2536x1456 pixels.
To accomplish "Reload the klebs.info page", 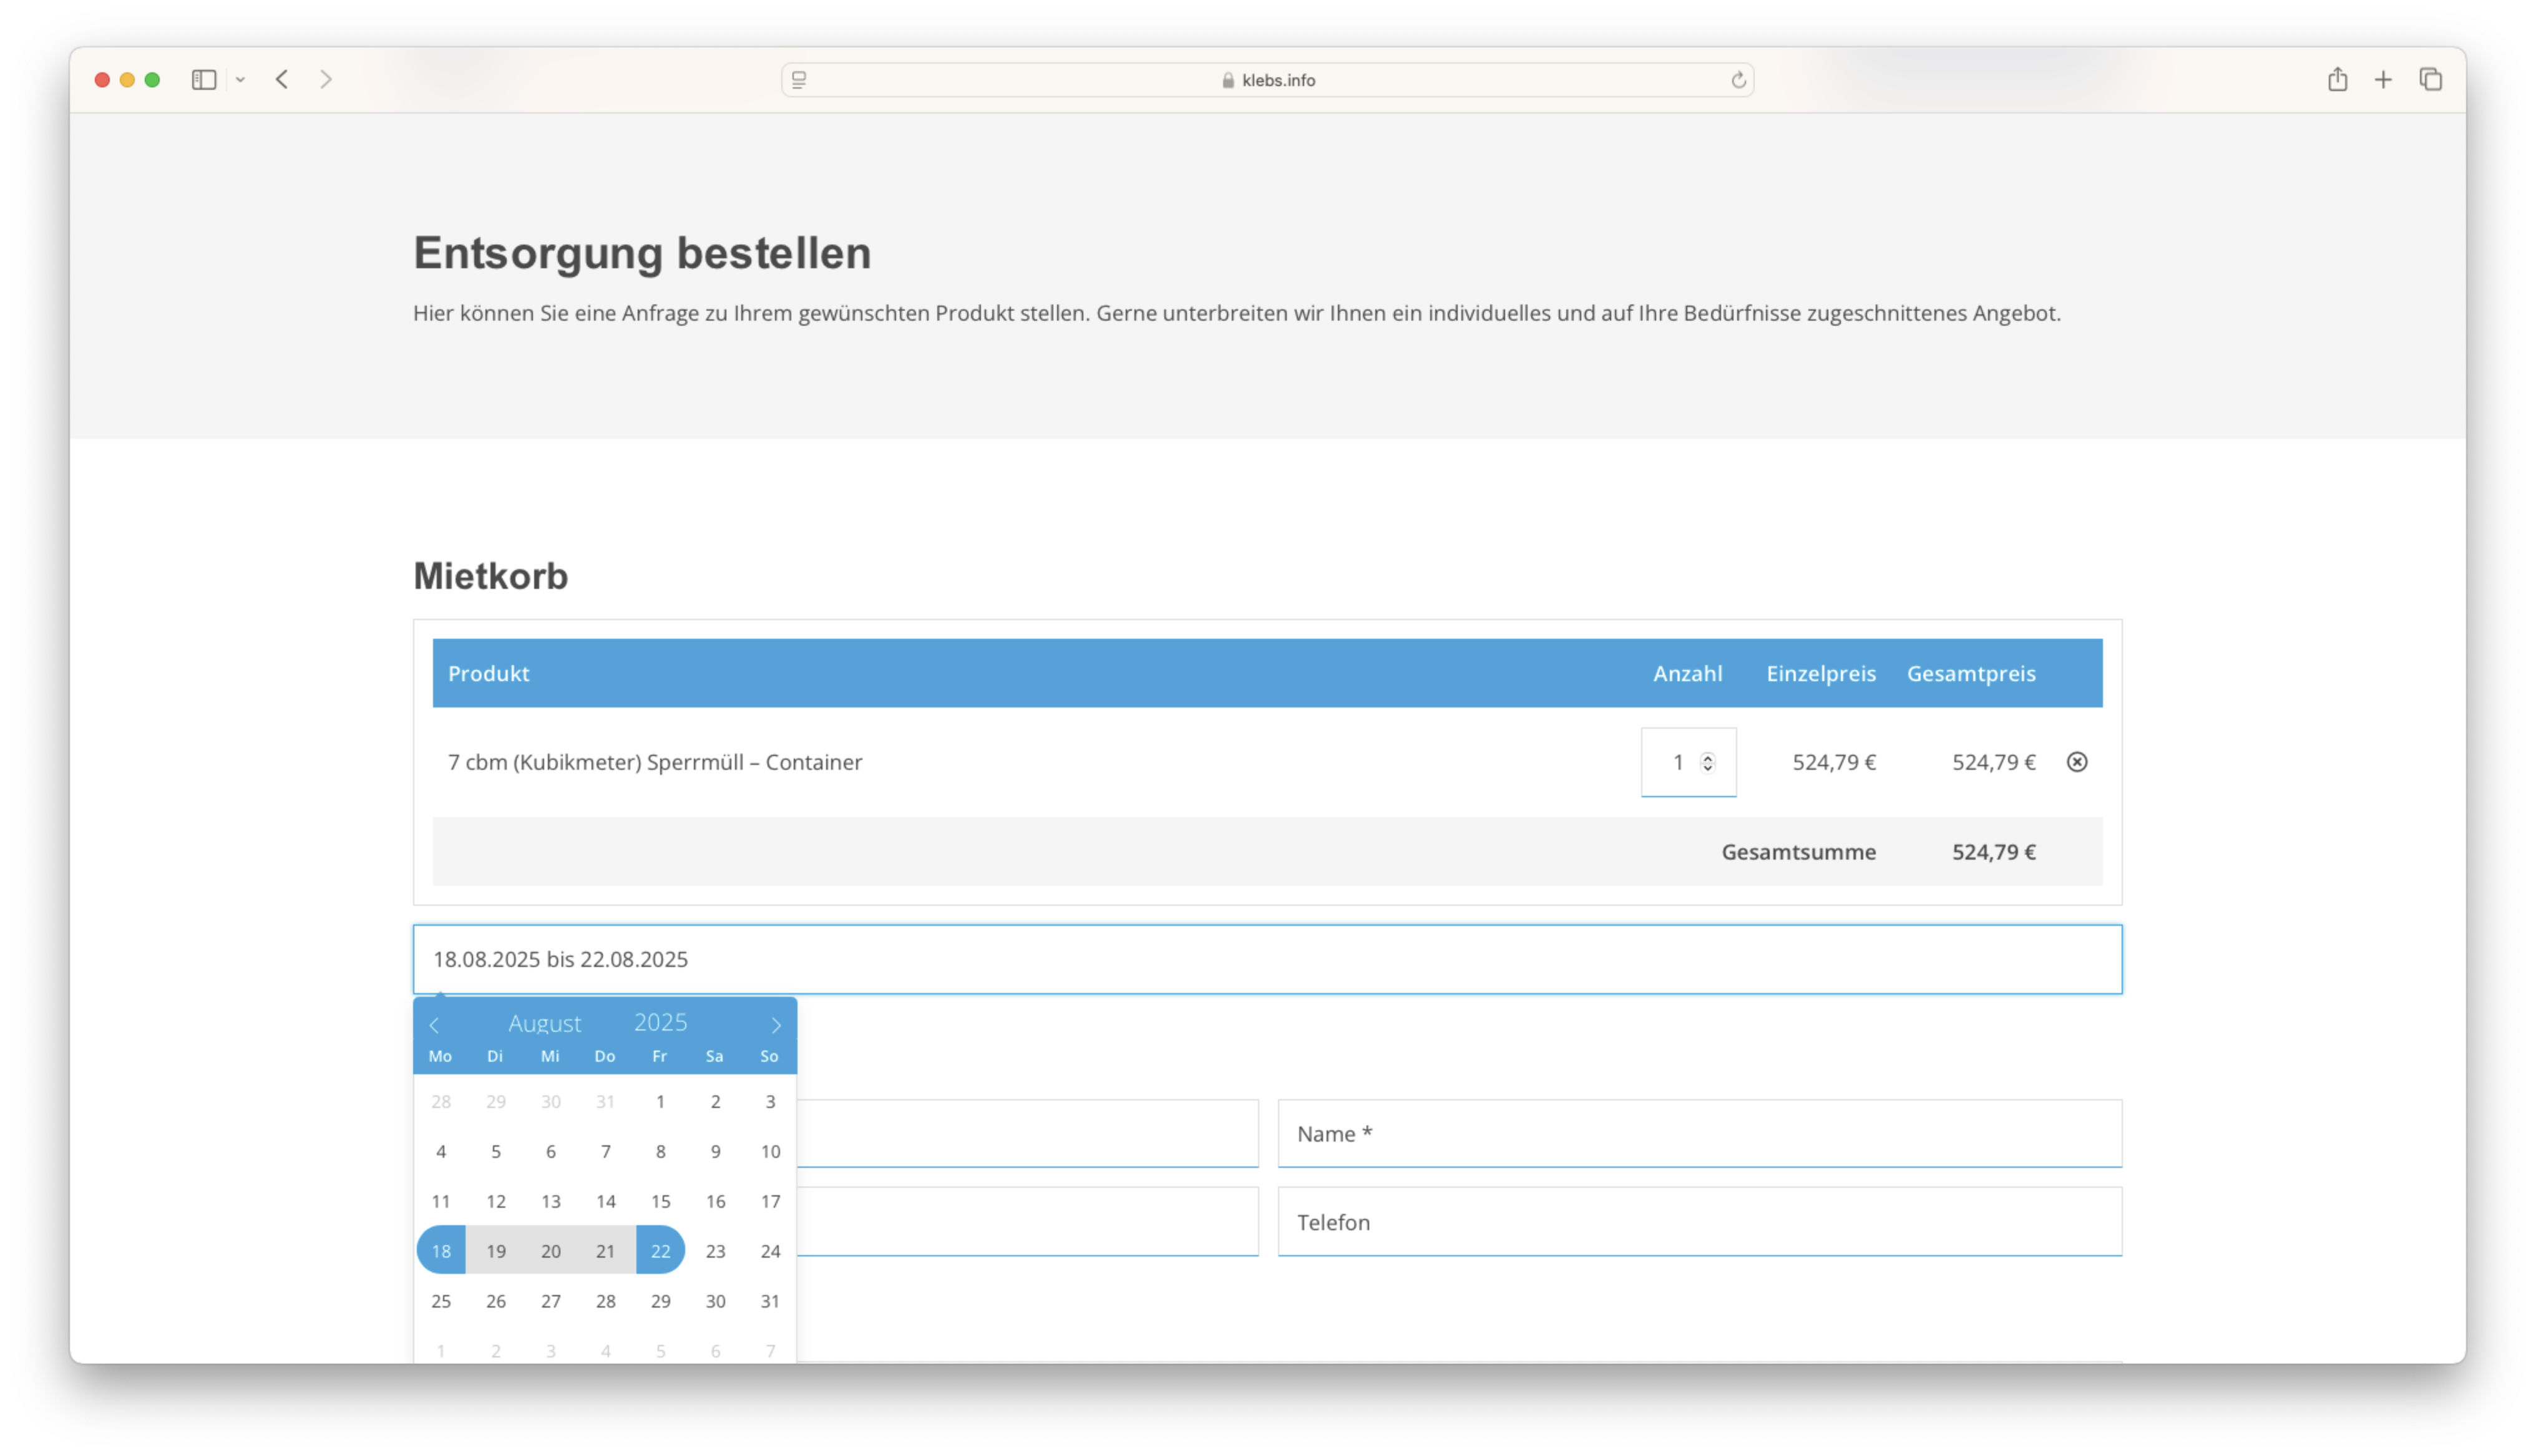I will (1738, 80).
